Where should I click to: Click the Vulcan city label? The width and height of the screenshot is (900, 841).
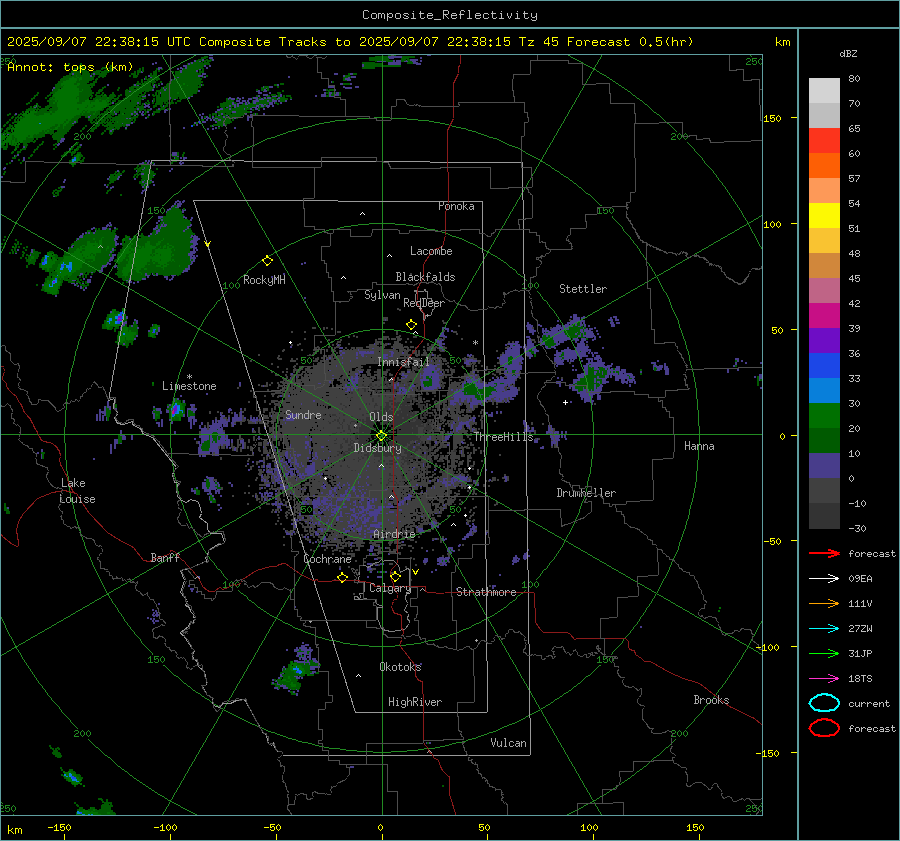tap(508, 743)
